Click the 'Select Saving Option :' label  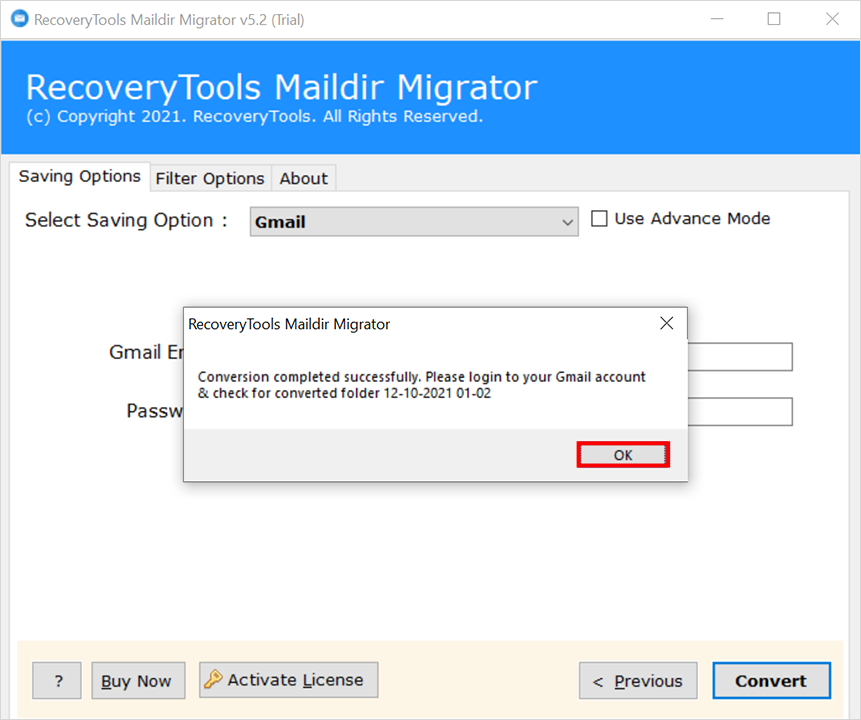click(x=126, y=220)
